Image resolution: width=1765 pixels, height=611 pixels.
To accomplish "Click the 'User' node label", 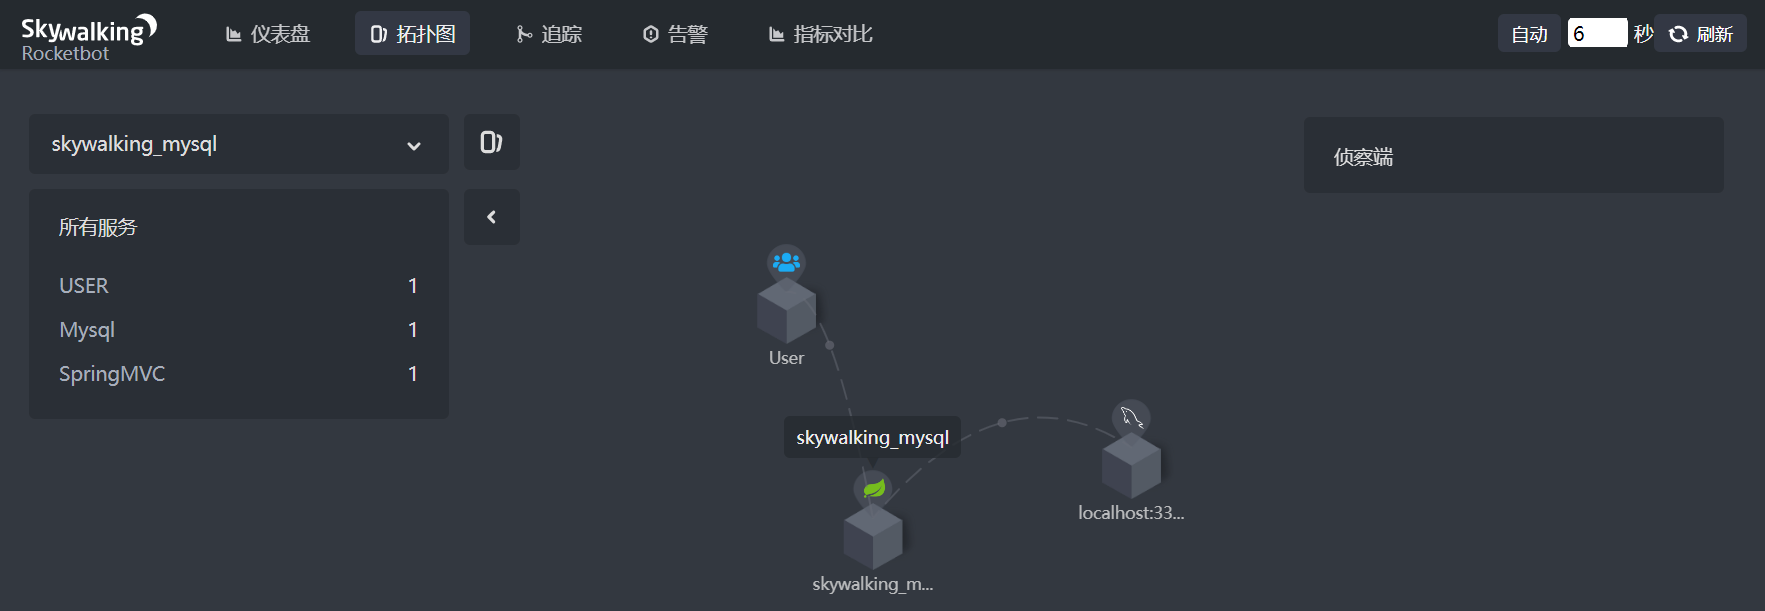I will pos(787,358).
